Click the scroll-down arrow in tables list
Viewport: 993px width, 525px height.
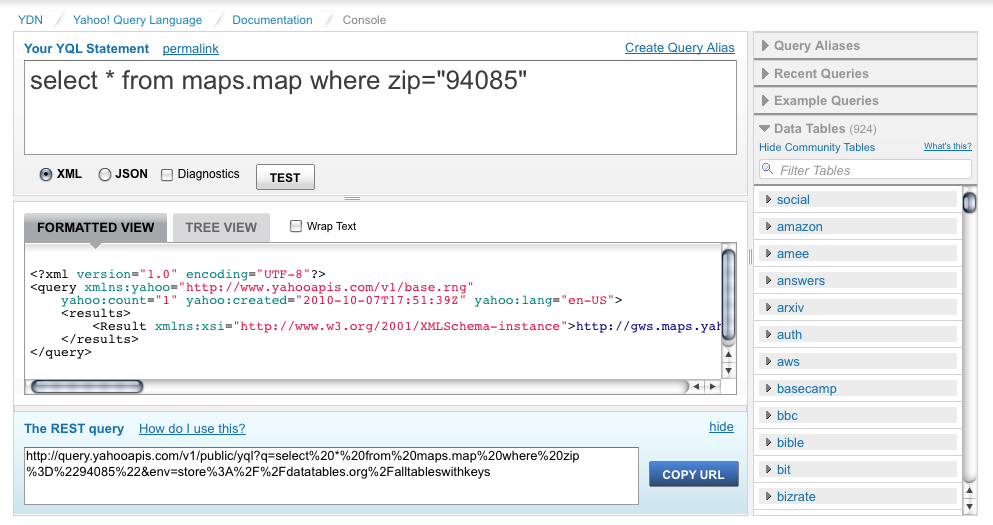pyautogui.click(x=969, y=507)
